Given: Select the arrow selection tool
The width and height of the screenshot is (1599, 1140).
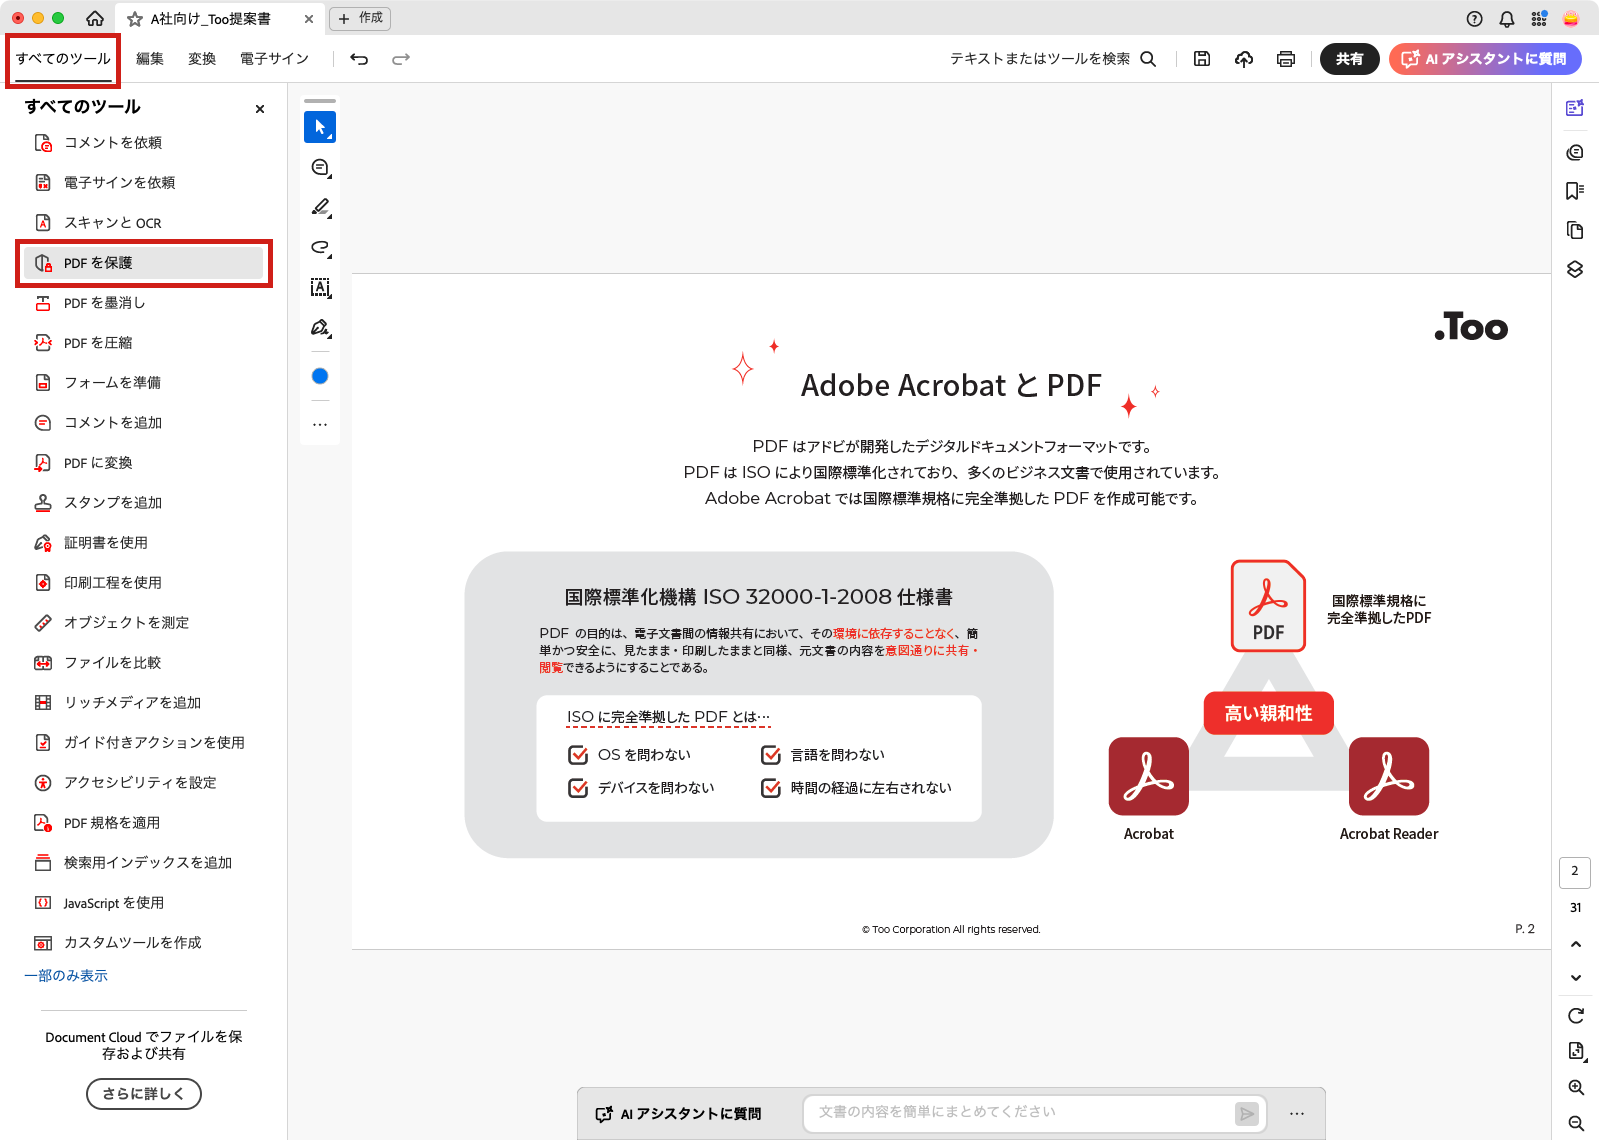Looking at the screenshot, I should [x=320, y=127].
